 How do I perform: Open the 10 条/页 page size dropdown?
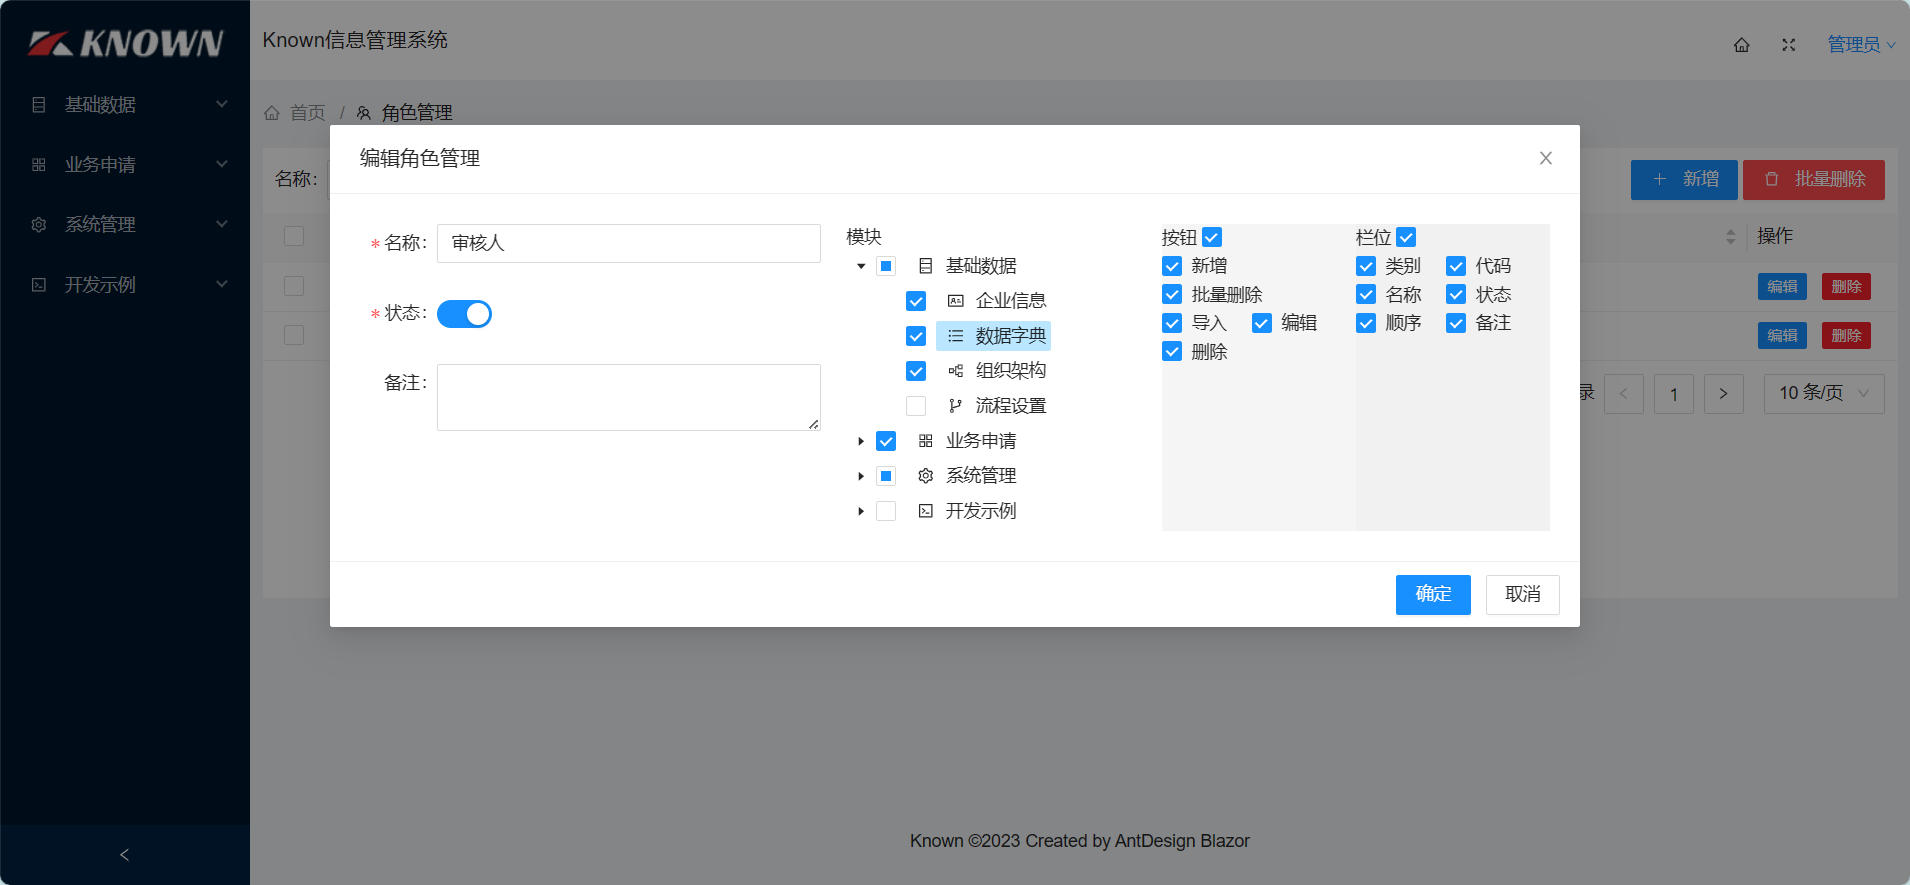click(x=1824, y=393)
